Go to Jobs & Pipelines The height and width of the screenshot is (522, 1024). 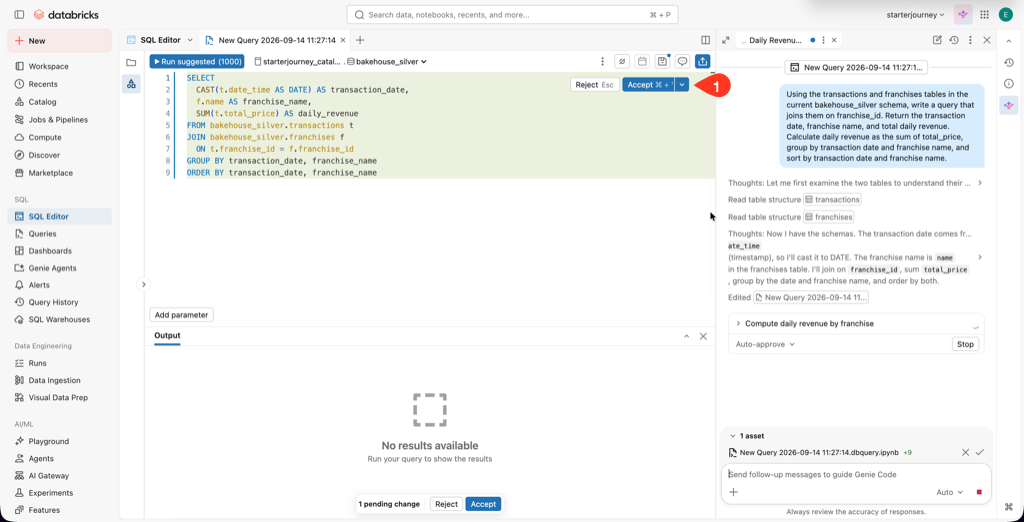57,120
